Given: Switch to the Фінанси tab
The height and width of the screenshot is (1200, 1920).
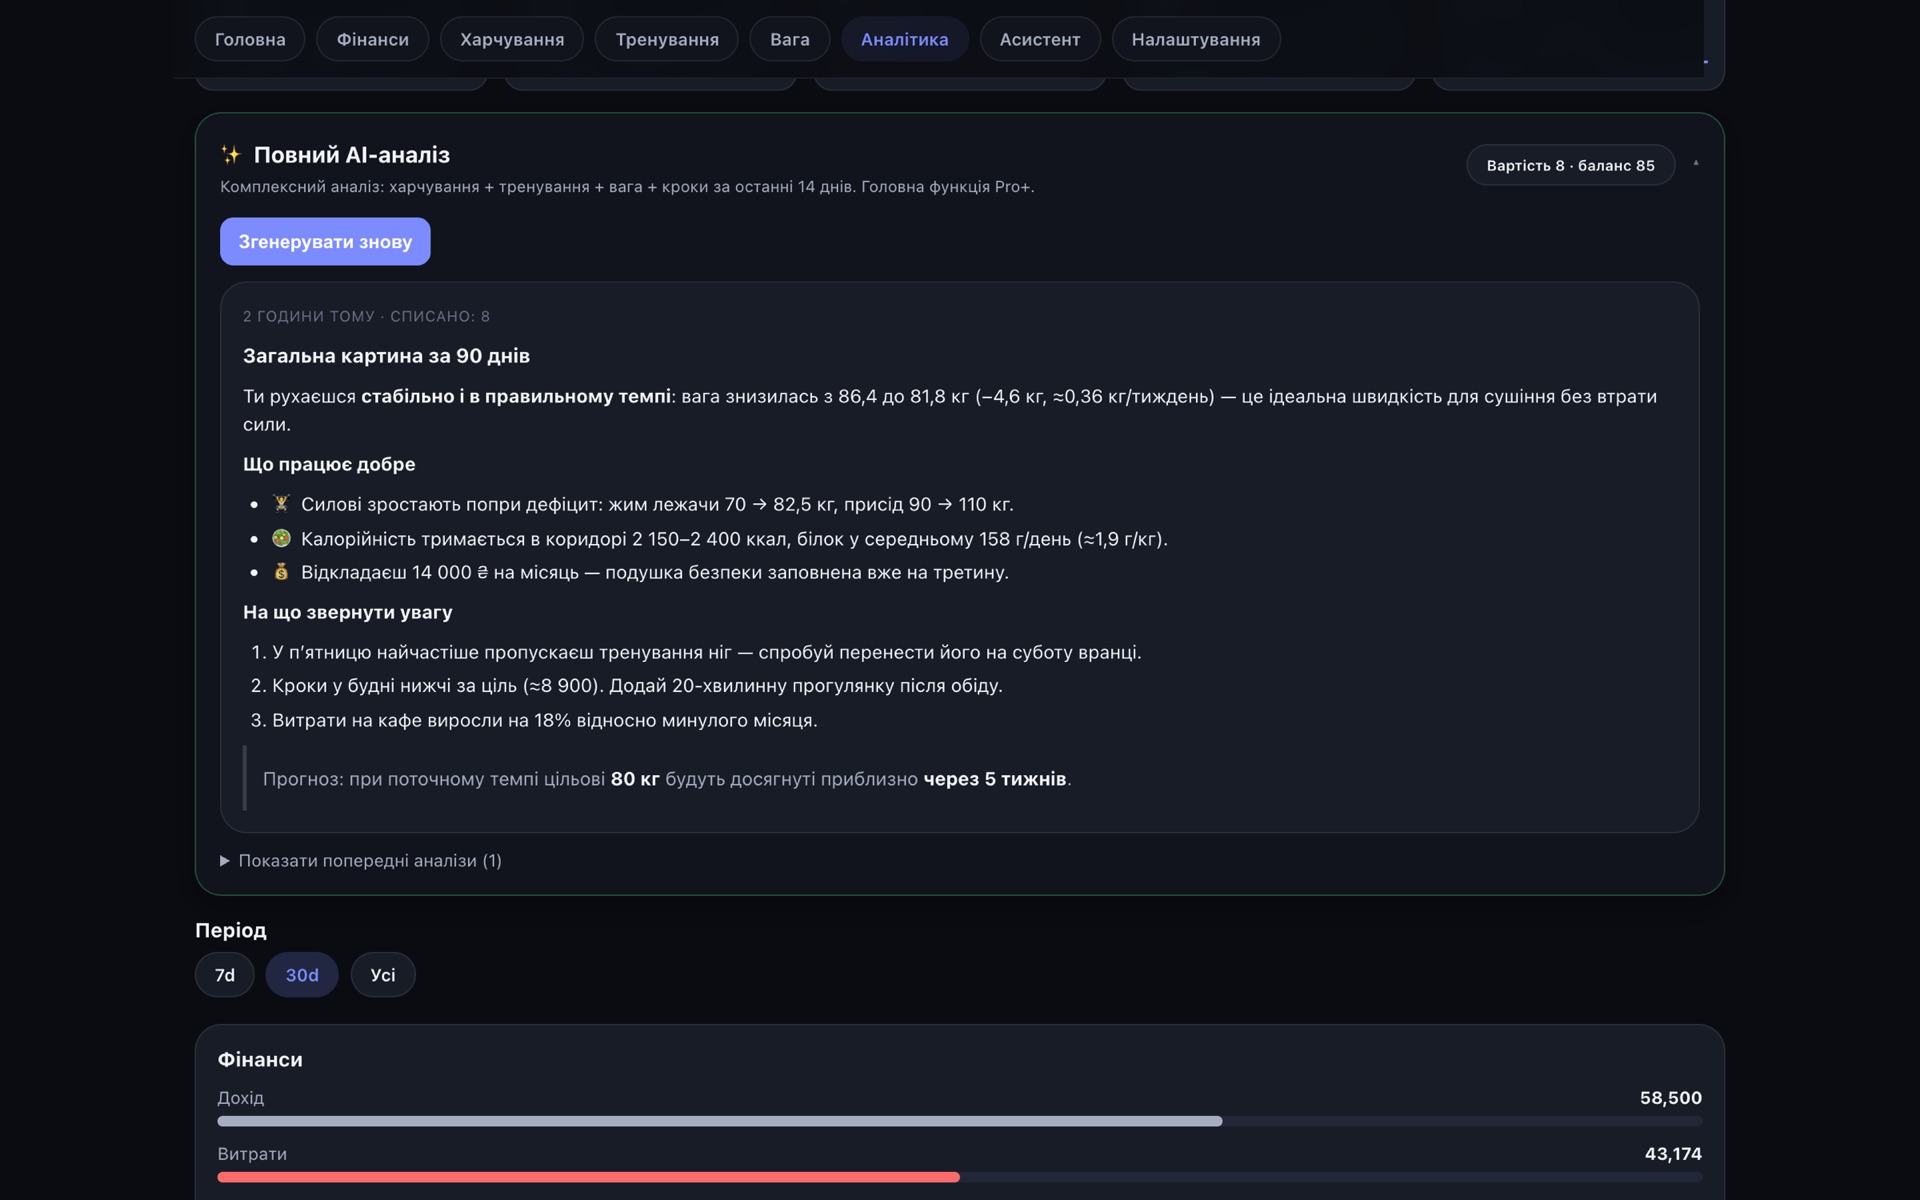Looking at the screenshot, I should pyautogui.click(x=373, y=39).
